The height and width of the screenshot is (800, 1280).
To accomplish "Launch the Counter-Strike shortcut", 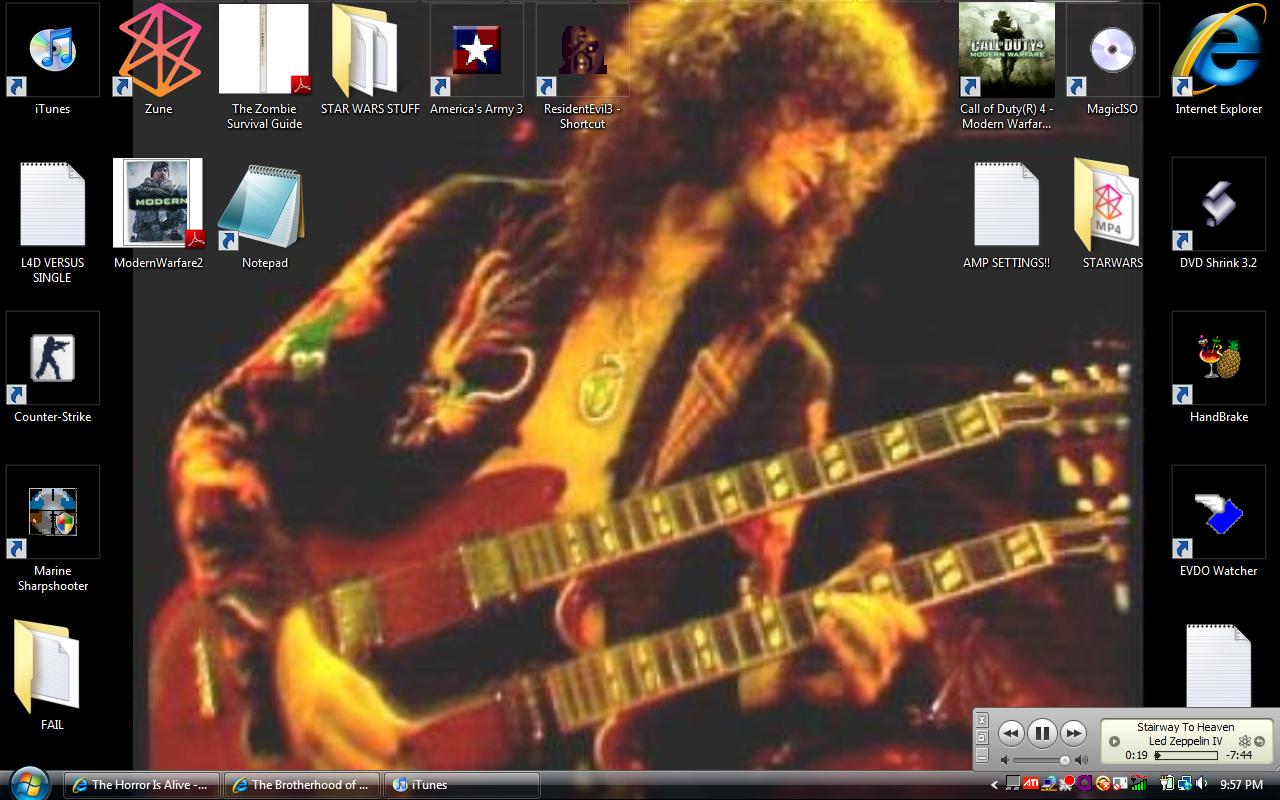I will 53,358.
